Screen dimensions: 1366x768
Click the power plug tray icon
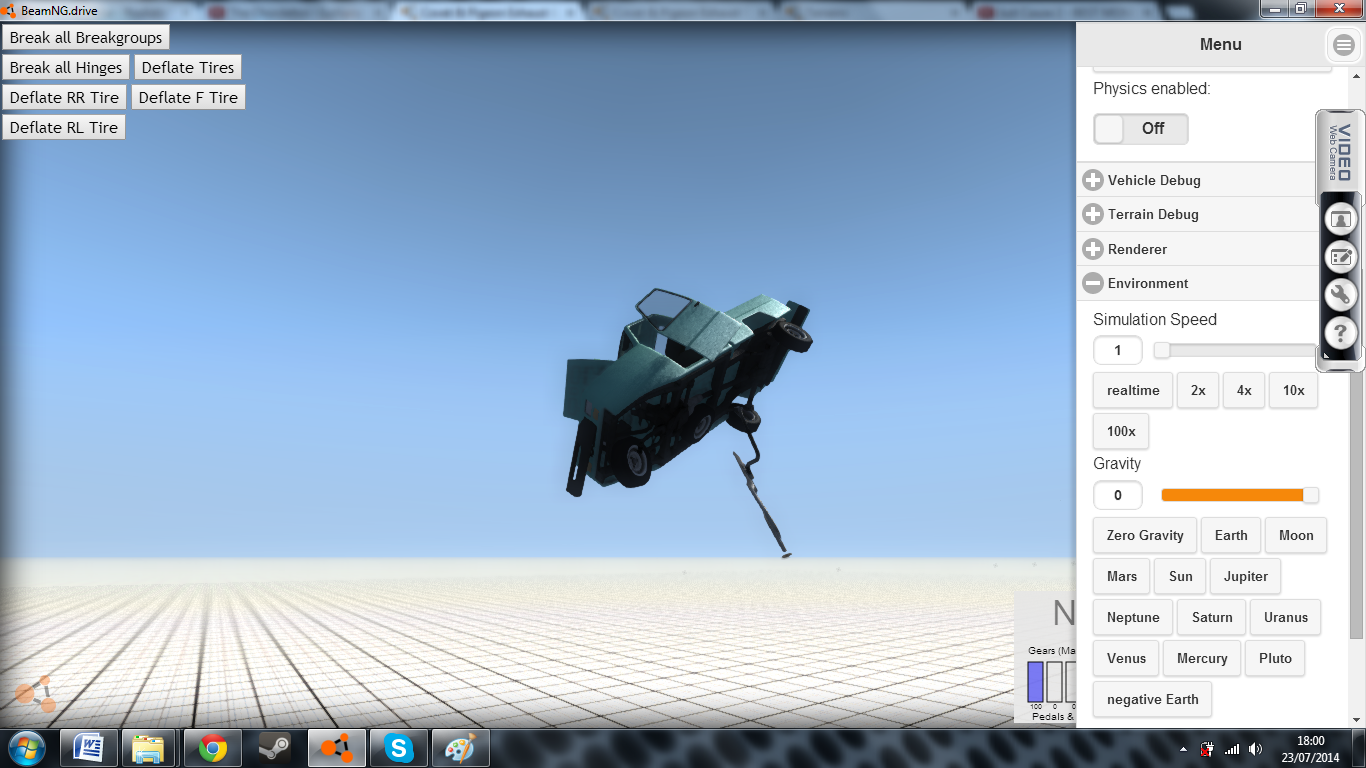tap(1207, 749)
